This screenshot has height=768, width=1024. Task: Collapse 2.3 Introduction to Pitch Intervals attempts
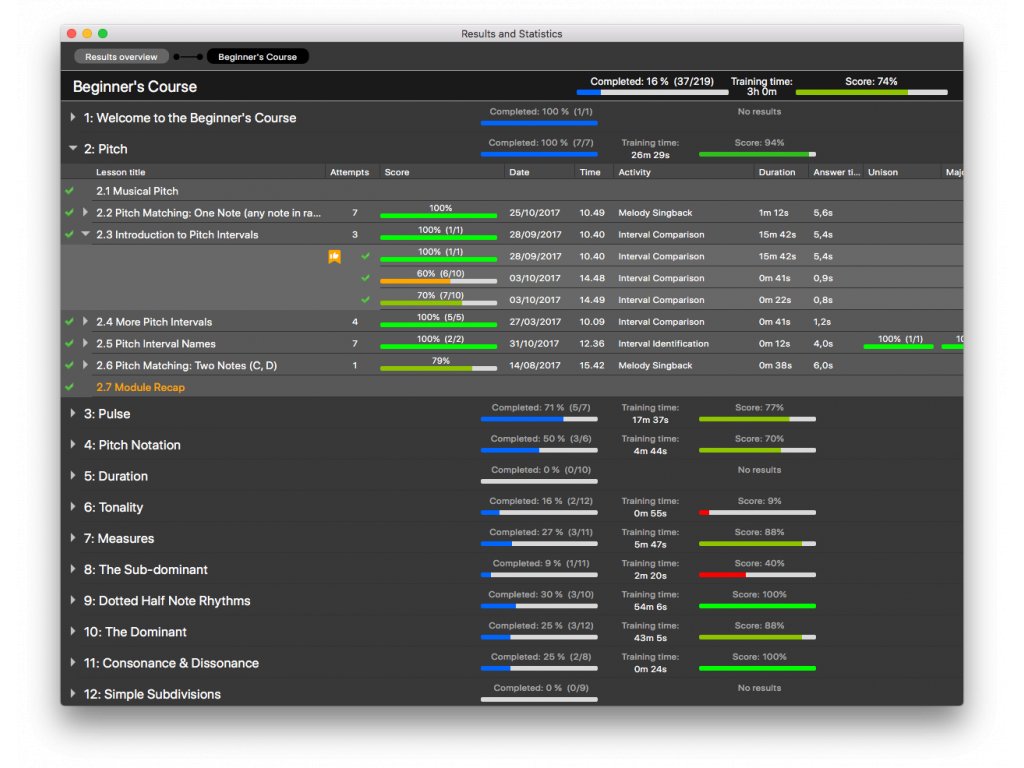point(85,235)
